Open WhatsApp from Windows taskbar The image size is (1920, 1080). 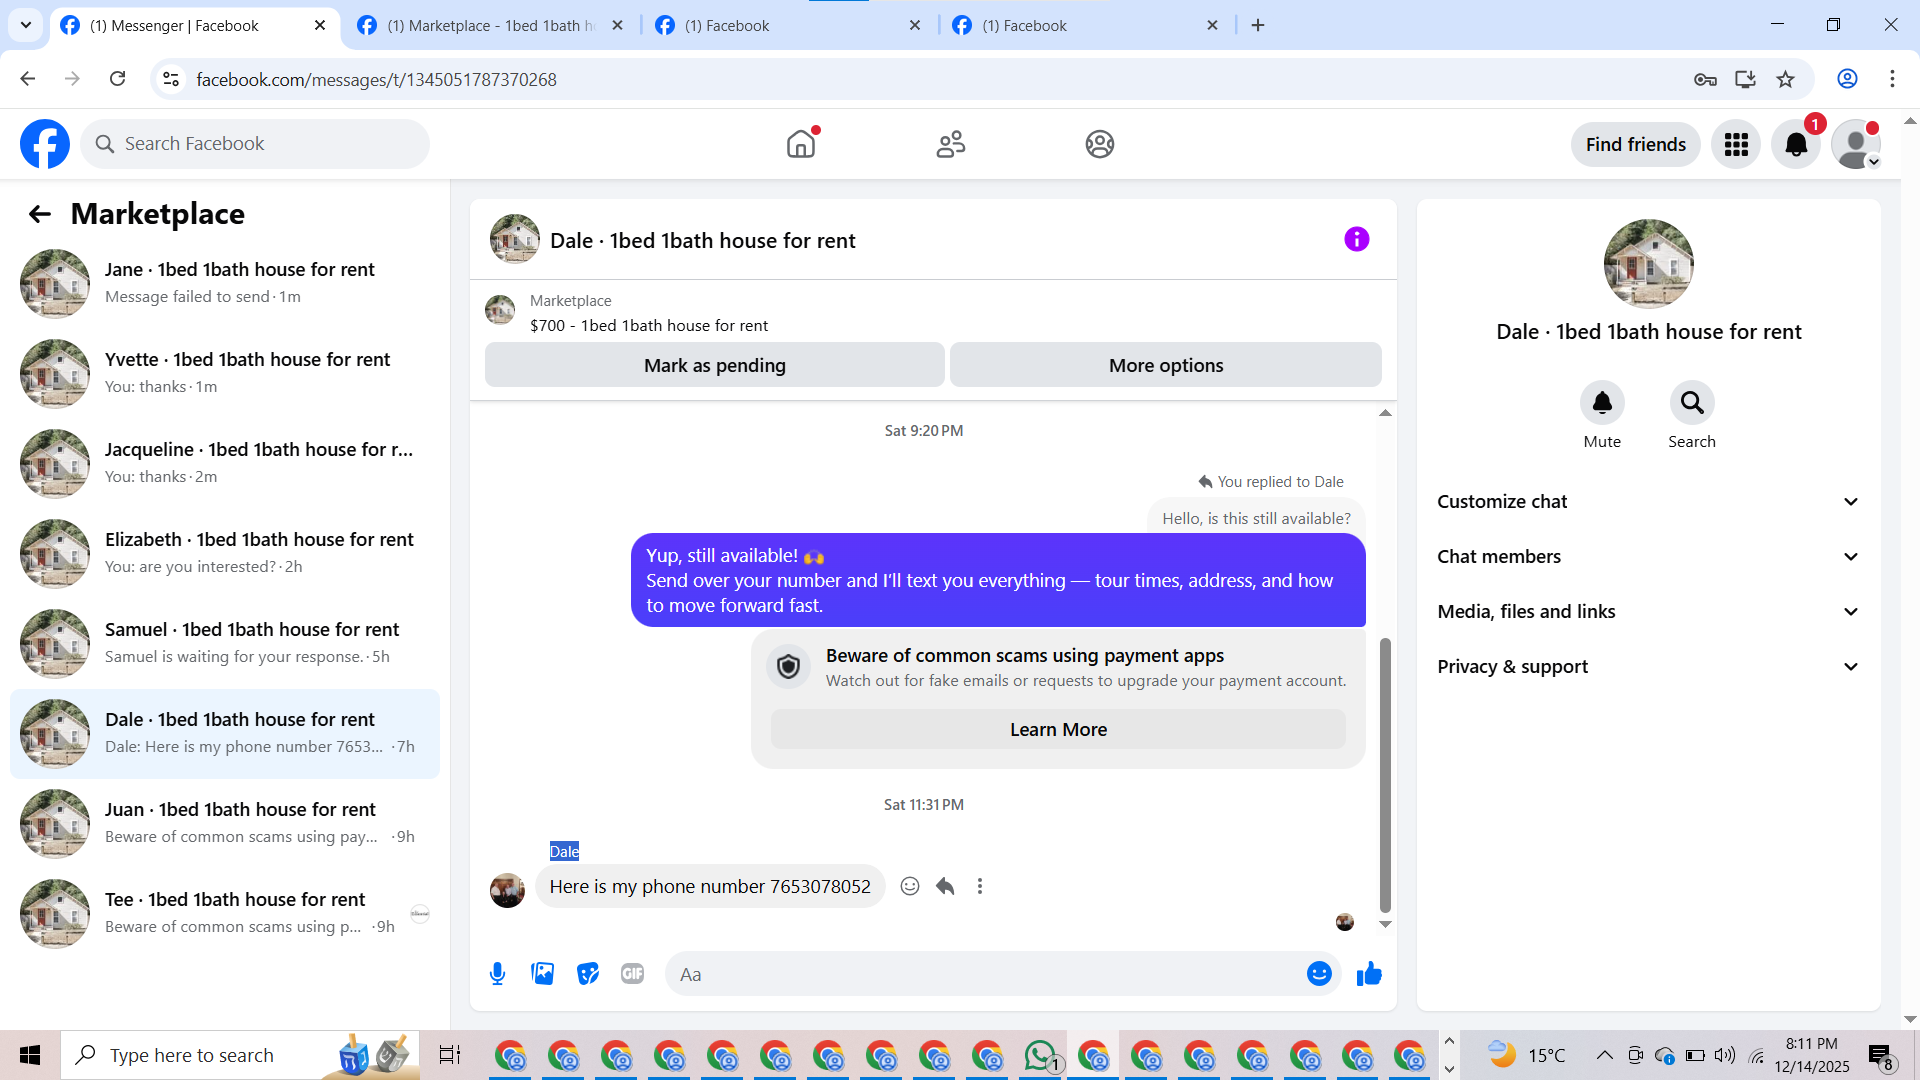[x=1040, y=1055]
